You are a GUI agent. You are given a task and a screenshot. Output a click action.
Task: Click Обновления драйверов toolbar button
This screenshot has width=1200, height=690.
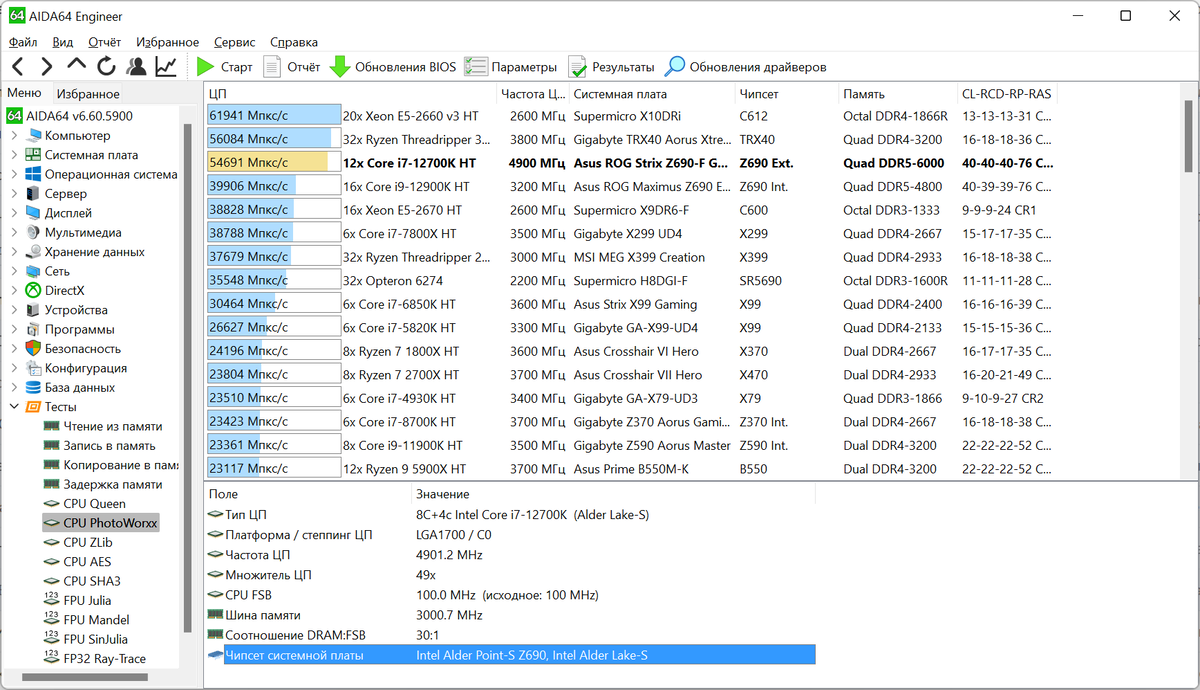coord(746,67)
